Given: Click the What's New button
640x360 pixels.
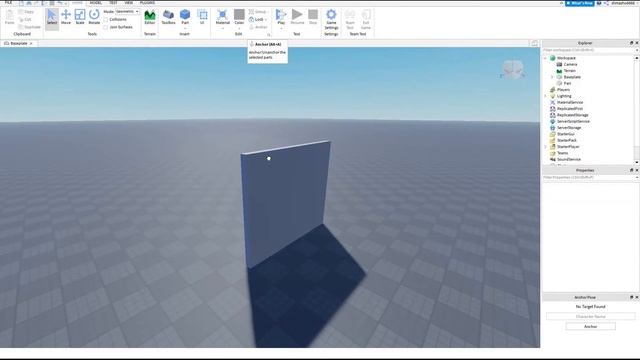Looking at the screenshot, I should [x=580, y=3].
